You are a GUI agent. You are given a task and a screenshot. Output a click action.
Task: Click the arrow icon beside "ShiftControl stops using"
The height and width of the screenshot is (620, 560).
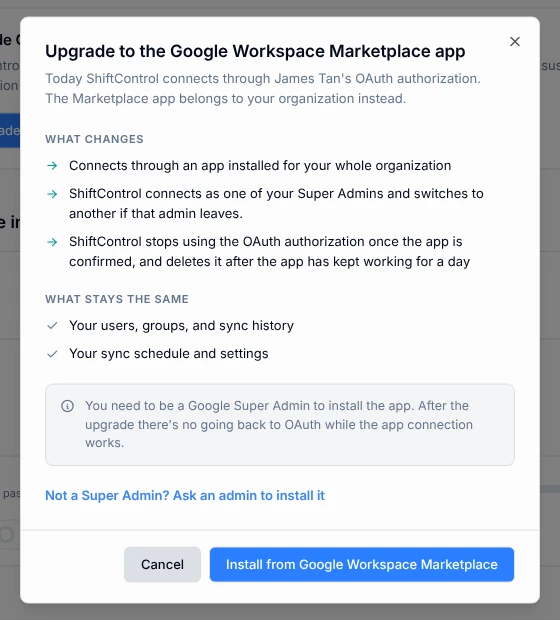point(52,242)
